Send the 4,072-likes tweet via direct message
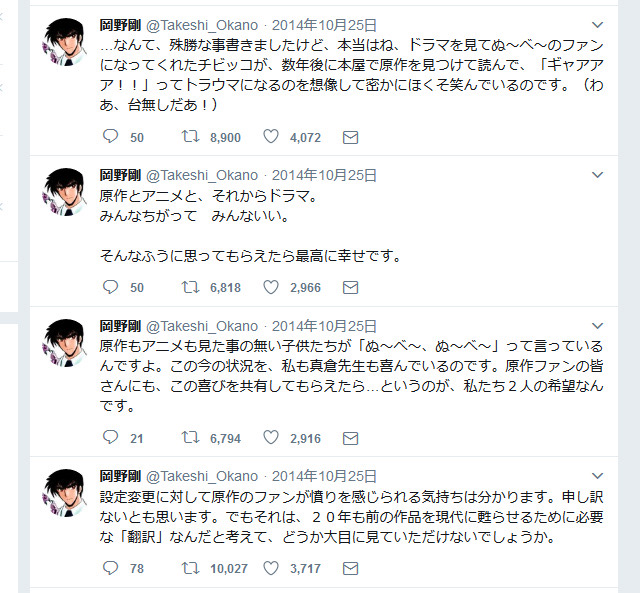The image size is (640, 593). pos(350,137)
